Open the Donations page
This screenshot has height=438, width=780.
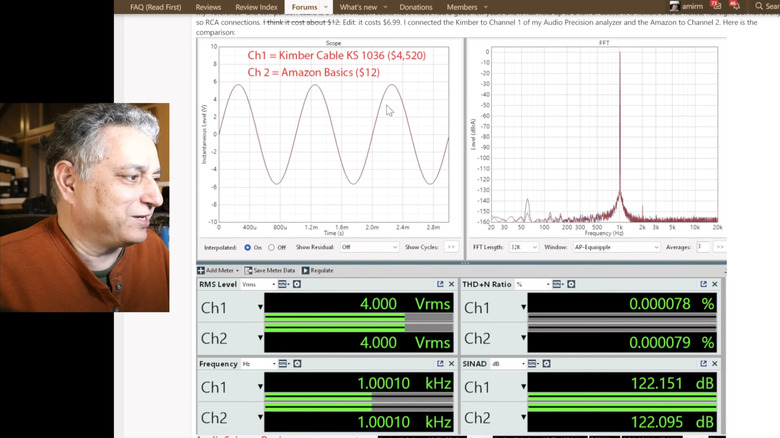[415, 7]
